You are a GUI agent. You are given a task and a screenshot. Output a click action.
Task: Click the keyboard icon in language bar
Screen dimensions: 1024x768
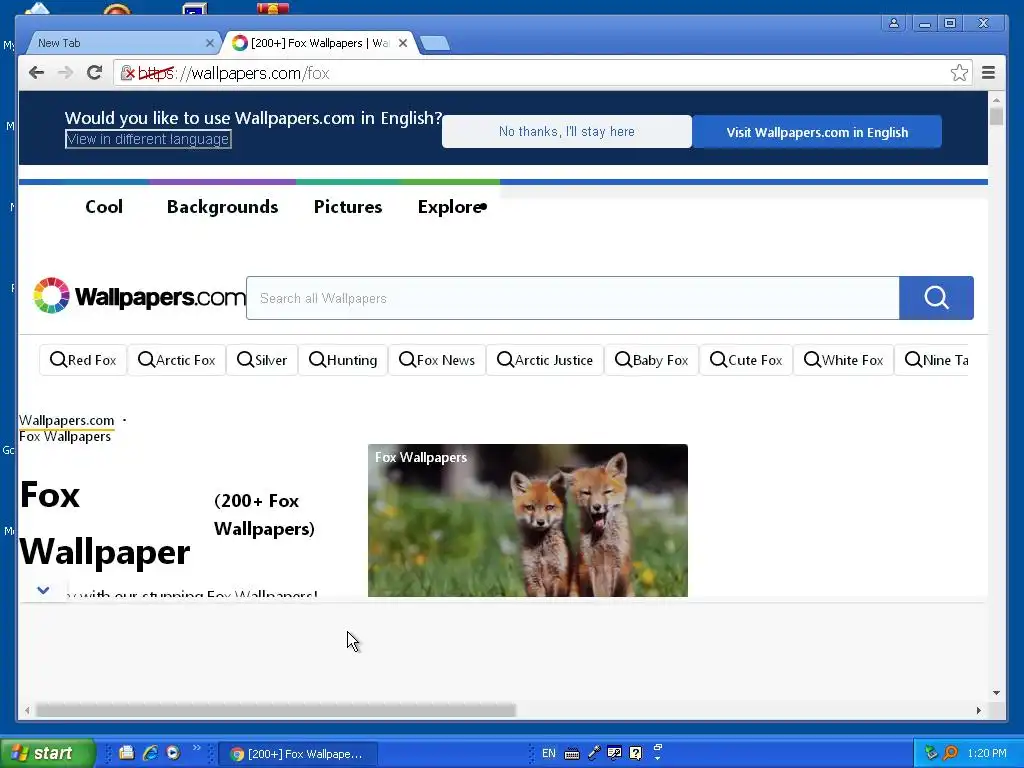(x=571, y=754)
